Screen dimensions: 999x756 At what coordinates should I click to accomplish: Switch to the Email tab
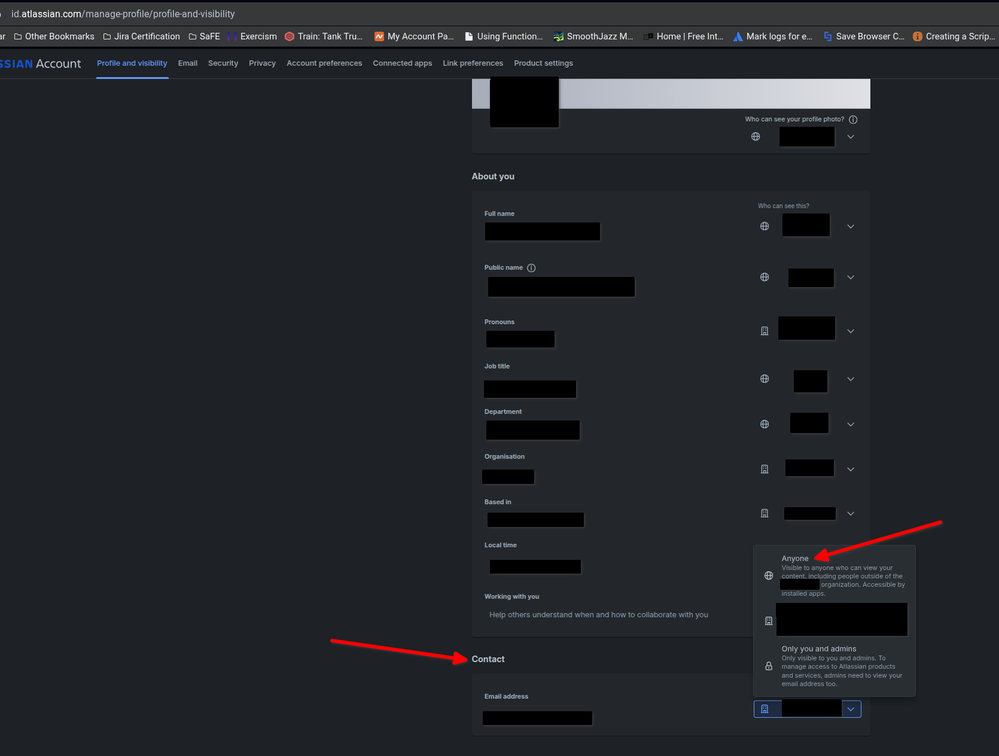point(187,63)
